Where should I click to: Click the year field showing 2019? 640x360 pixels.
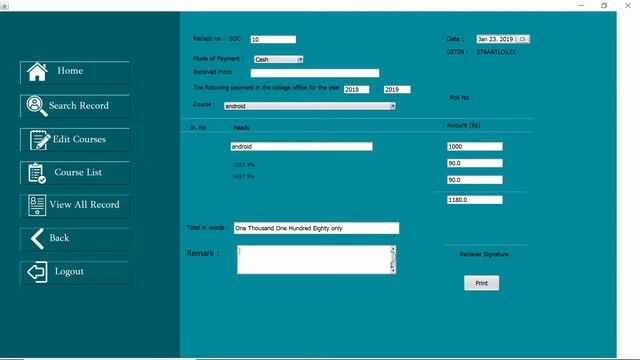click(397, 89)
